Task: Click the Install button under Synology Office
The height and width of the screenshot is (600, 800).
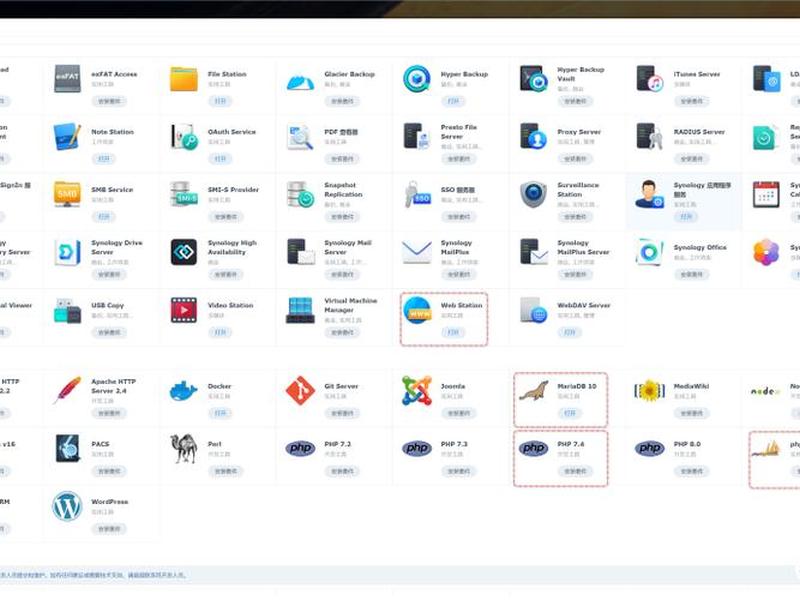Action: pos(691,274)
